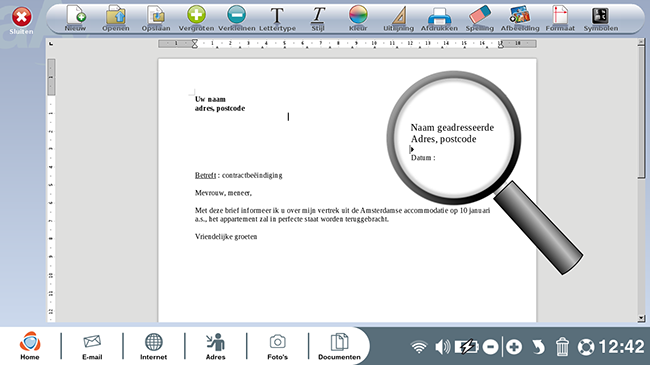650x365 pixels.
Task: Save the document with Opslaan
Action: pyautogui.click(x=156, y=19)
